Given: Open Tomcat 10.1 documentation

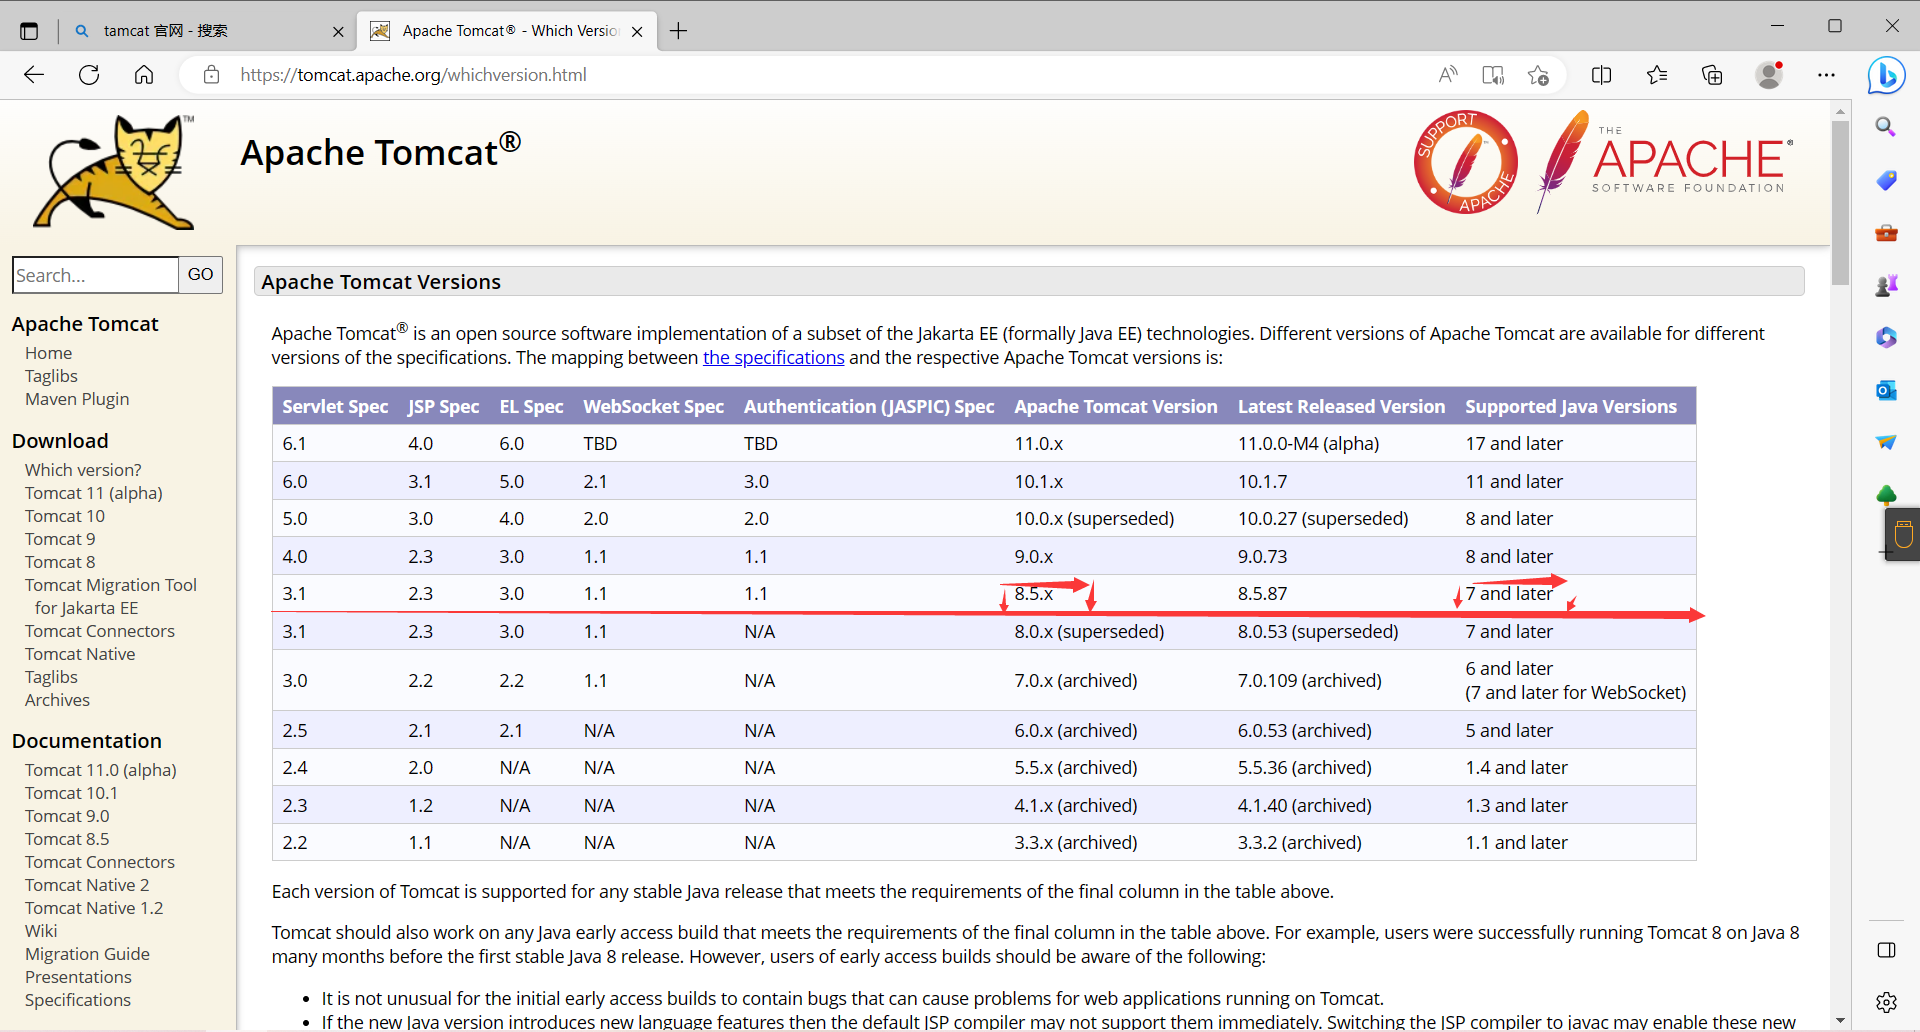Looking at the screenshot, I should point(71,793).
